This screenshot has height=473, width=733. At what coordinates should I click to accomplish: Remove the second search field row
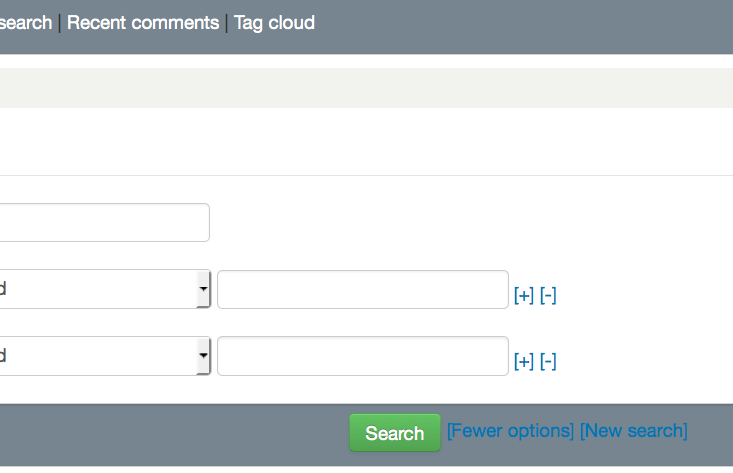pyautogui.click(x=548, y=361)
